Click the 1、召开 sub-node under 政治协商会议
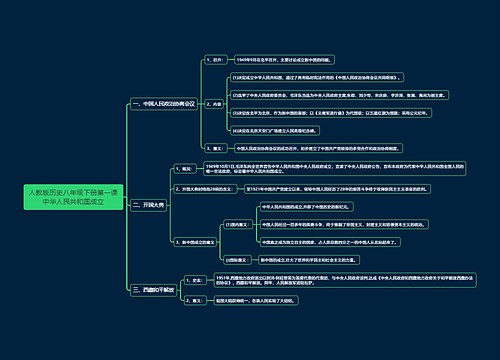 coord(216,60)
